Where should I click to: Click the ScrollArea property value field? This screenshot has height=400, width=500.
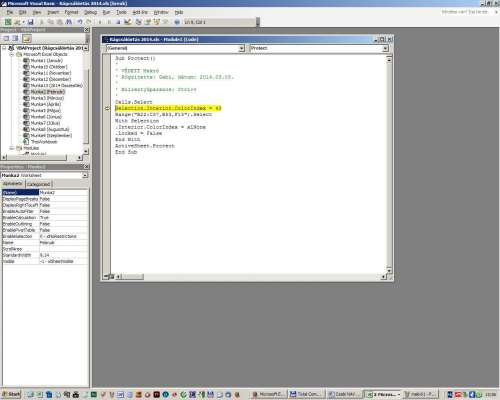[64, 249]
